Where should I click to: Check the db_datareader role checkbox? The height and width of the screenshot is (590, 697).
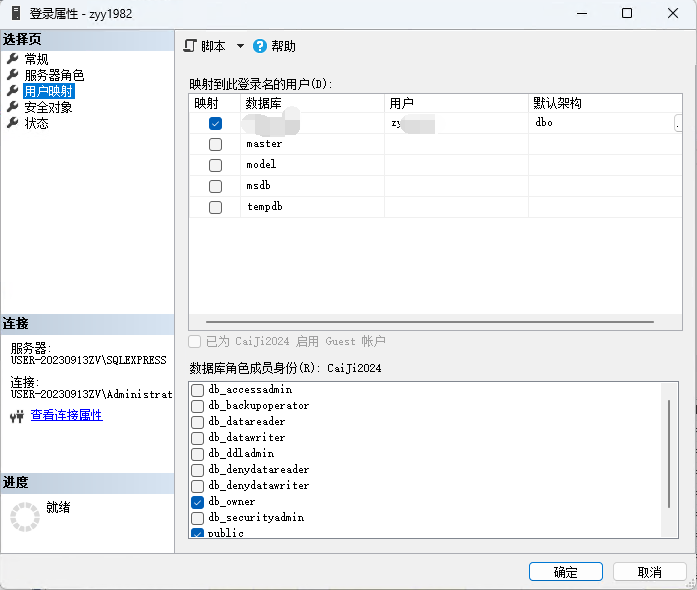pos(198,422)
